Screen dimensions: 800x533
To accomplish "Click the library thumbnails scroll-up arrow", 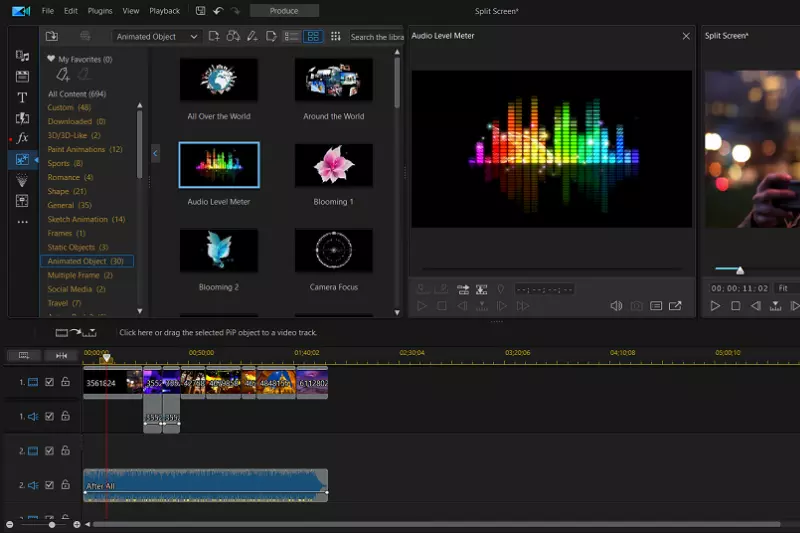I will 397,52.
